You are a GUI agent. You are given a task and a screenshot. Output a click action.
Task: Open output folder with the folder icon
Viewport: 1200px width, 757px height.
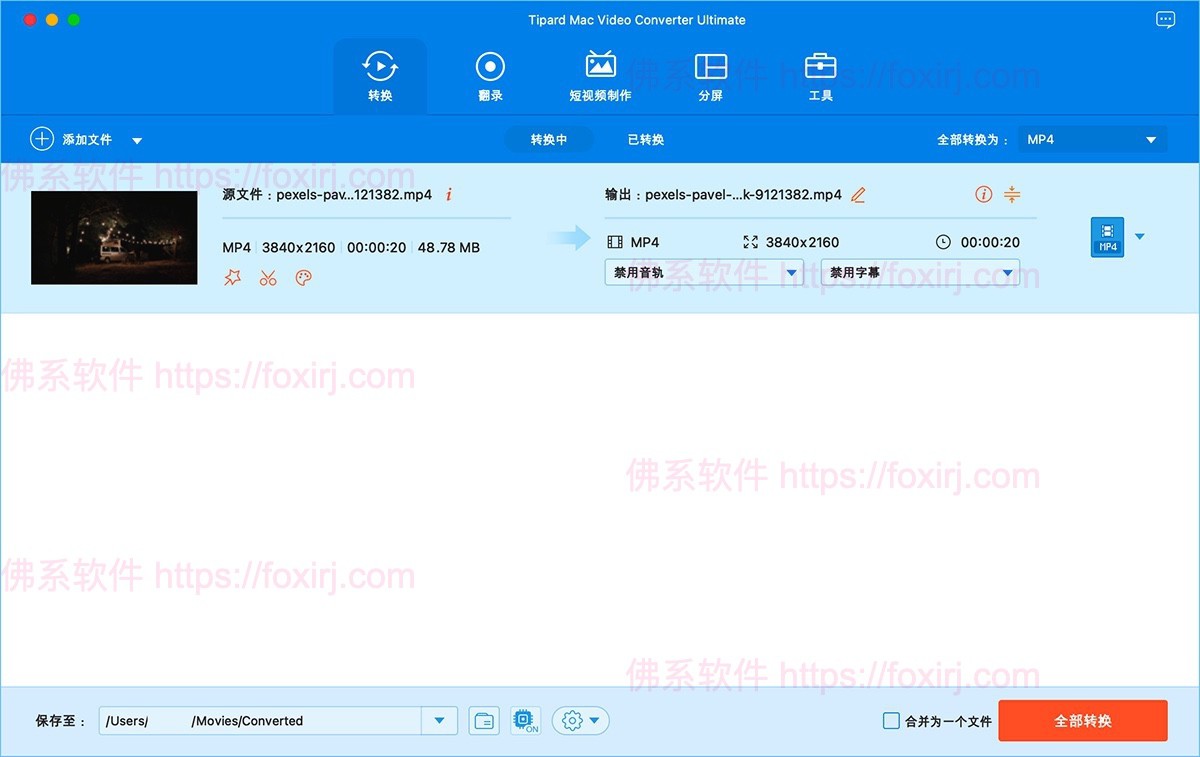click(x=483, y=720)
